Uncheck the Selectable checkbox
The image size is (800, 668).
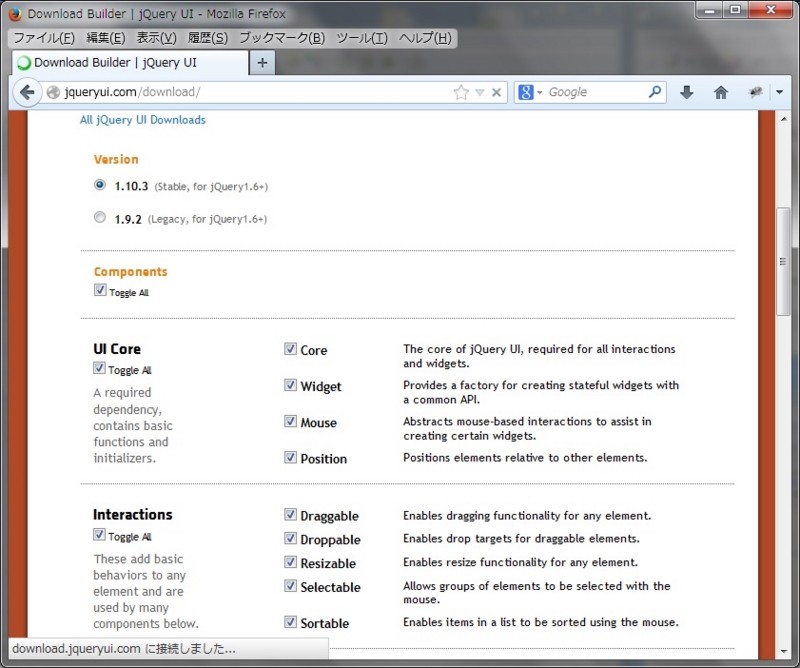[x=290, y=586]
